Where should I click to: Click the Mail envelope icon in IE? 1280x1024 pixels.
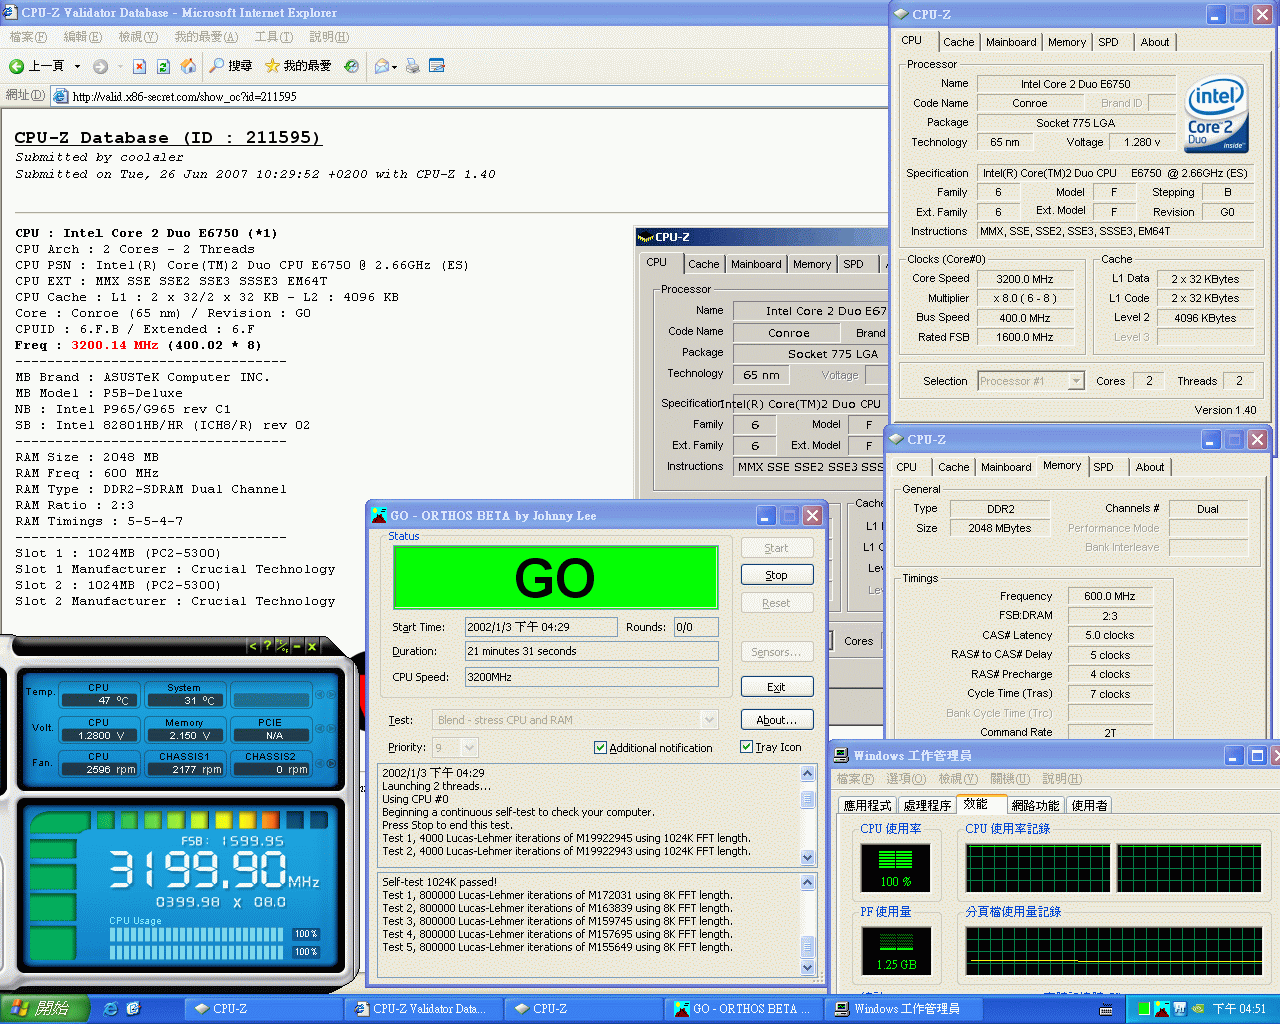pos(381,66)
